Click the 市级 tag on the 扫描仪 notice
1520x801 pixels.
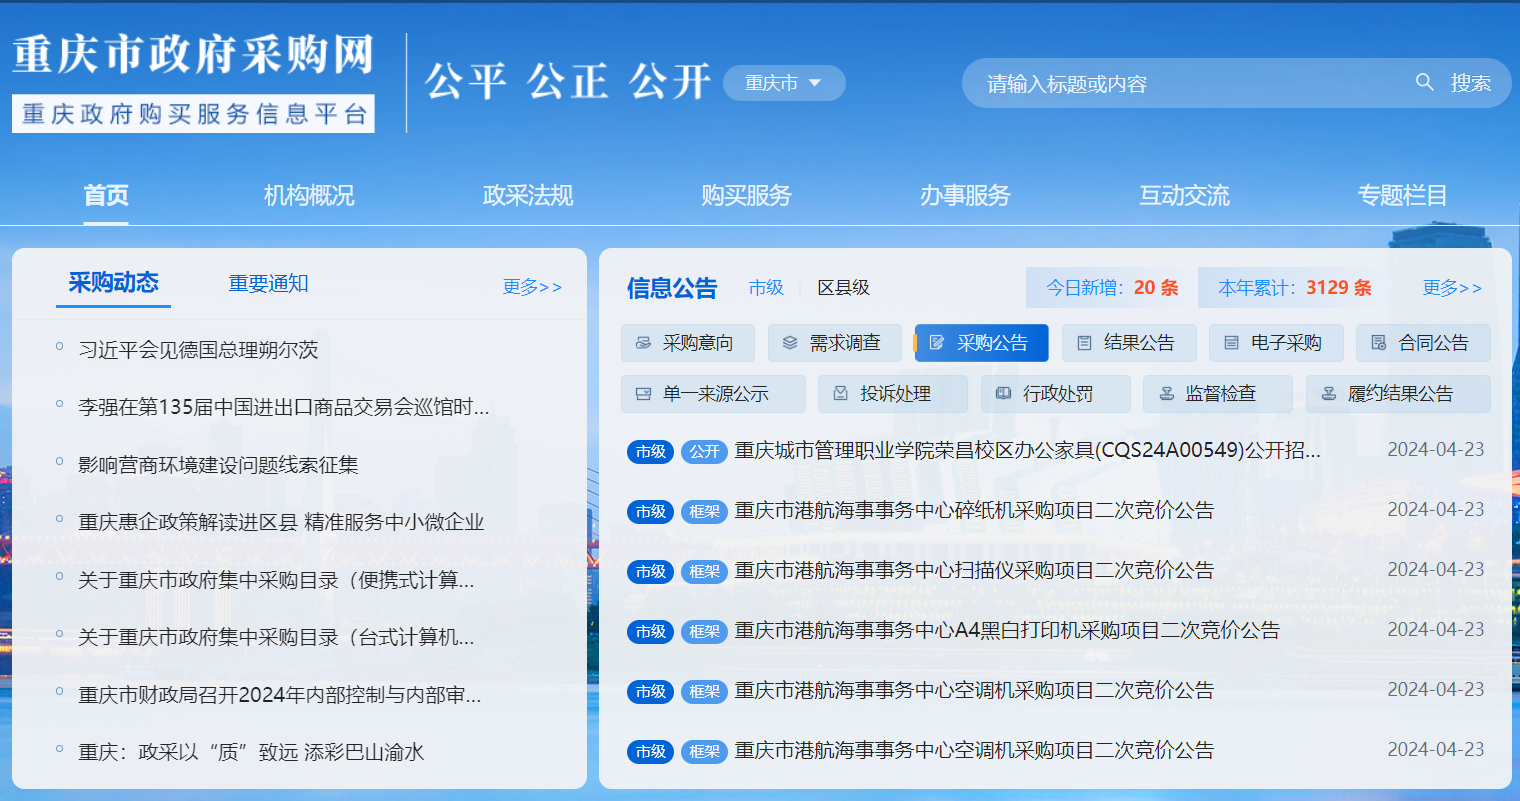[x=651, y=571]
